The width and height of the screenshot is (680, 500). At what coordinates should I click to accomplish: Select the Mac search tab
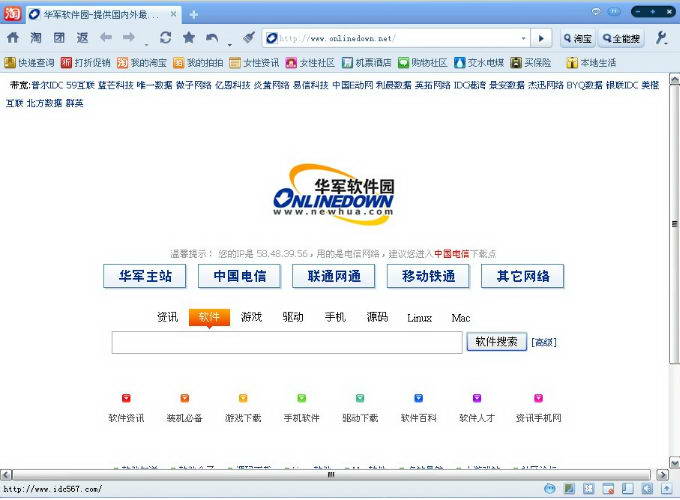(x=461, y=318)
